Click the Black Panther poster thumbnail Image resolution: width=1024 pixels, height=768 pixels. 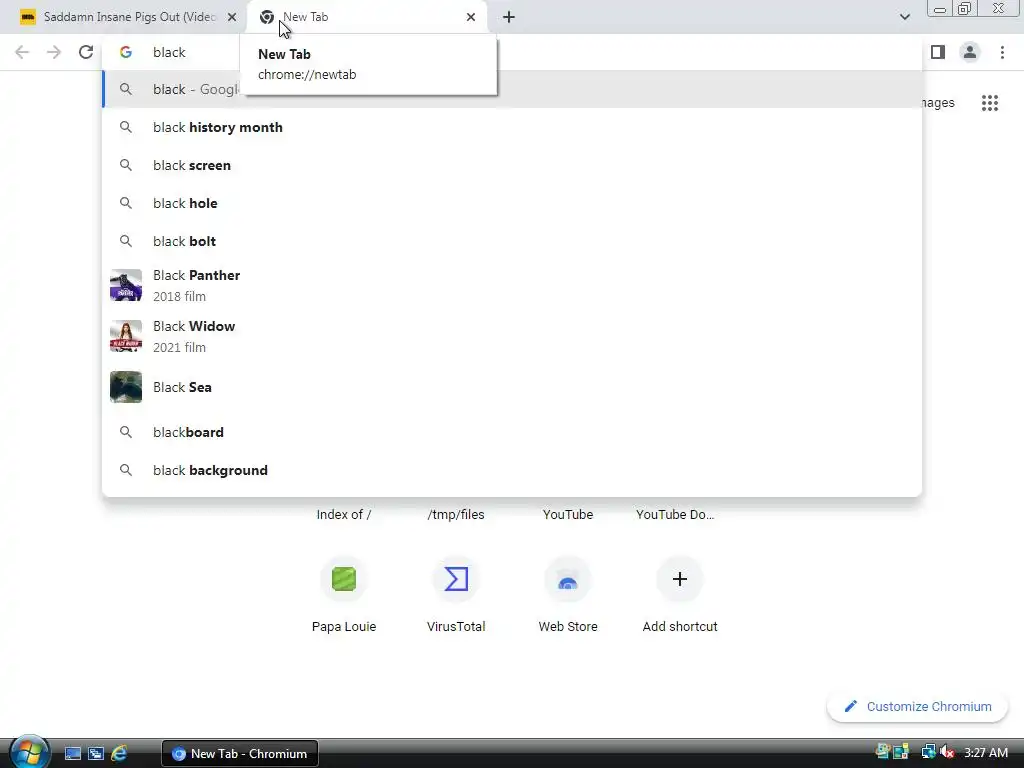[126, 285]
